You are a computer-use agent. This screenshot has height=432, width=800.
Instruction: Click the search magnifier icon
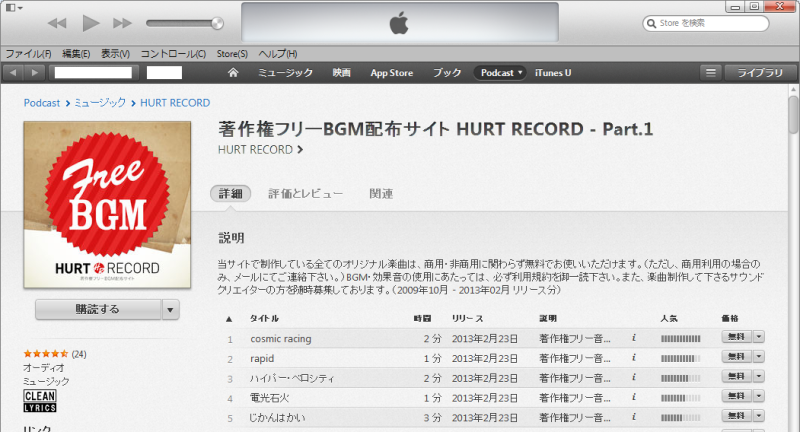(651, 23)
